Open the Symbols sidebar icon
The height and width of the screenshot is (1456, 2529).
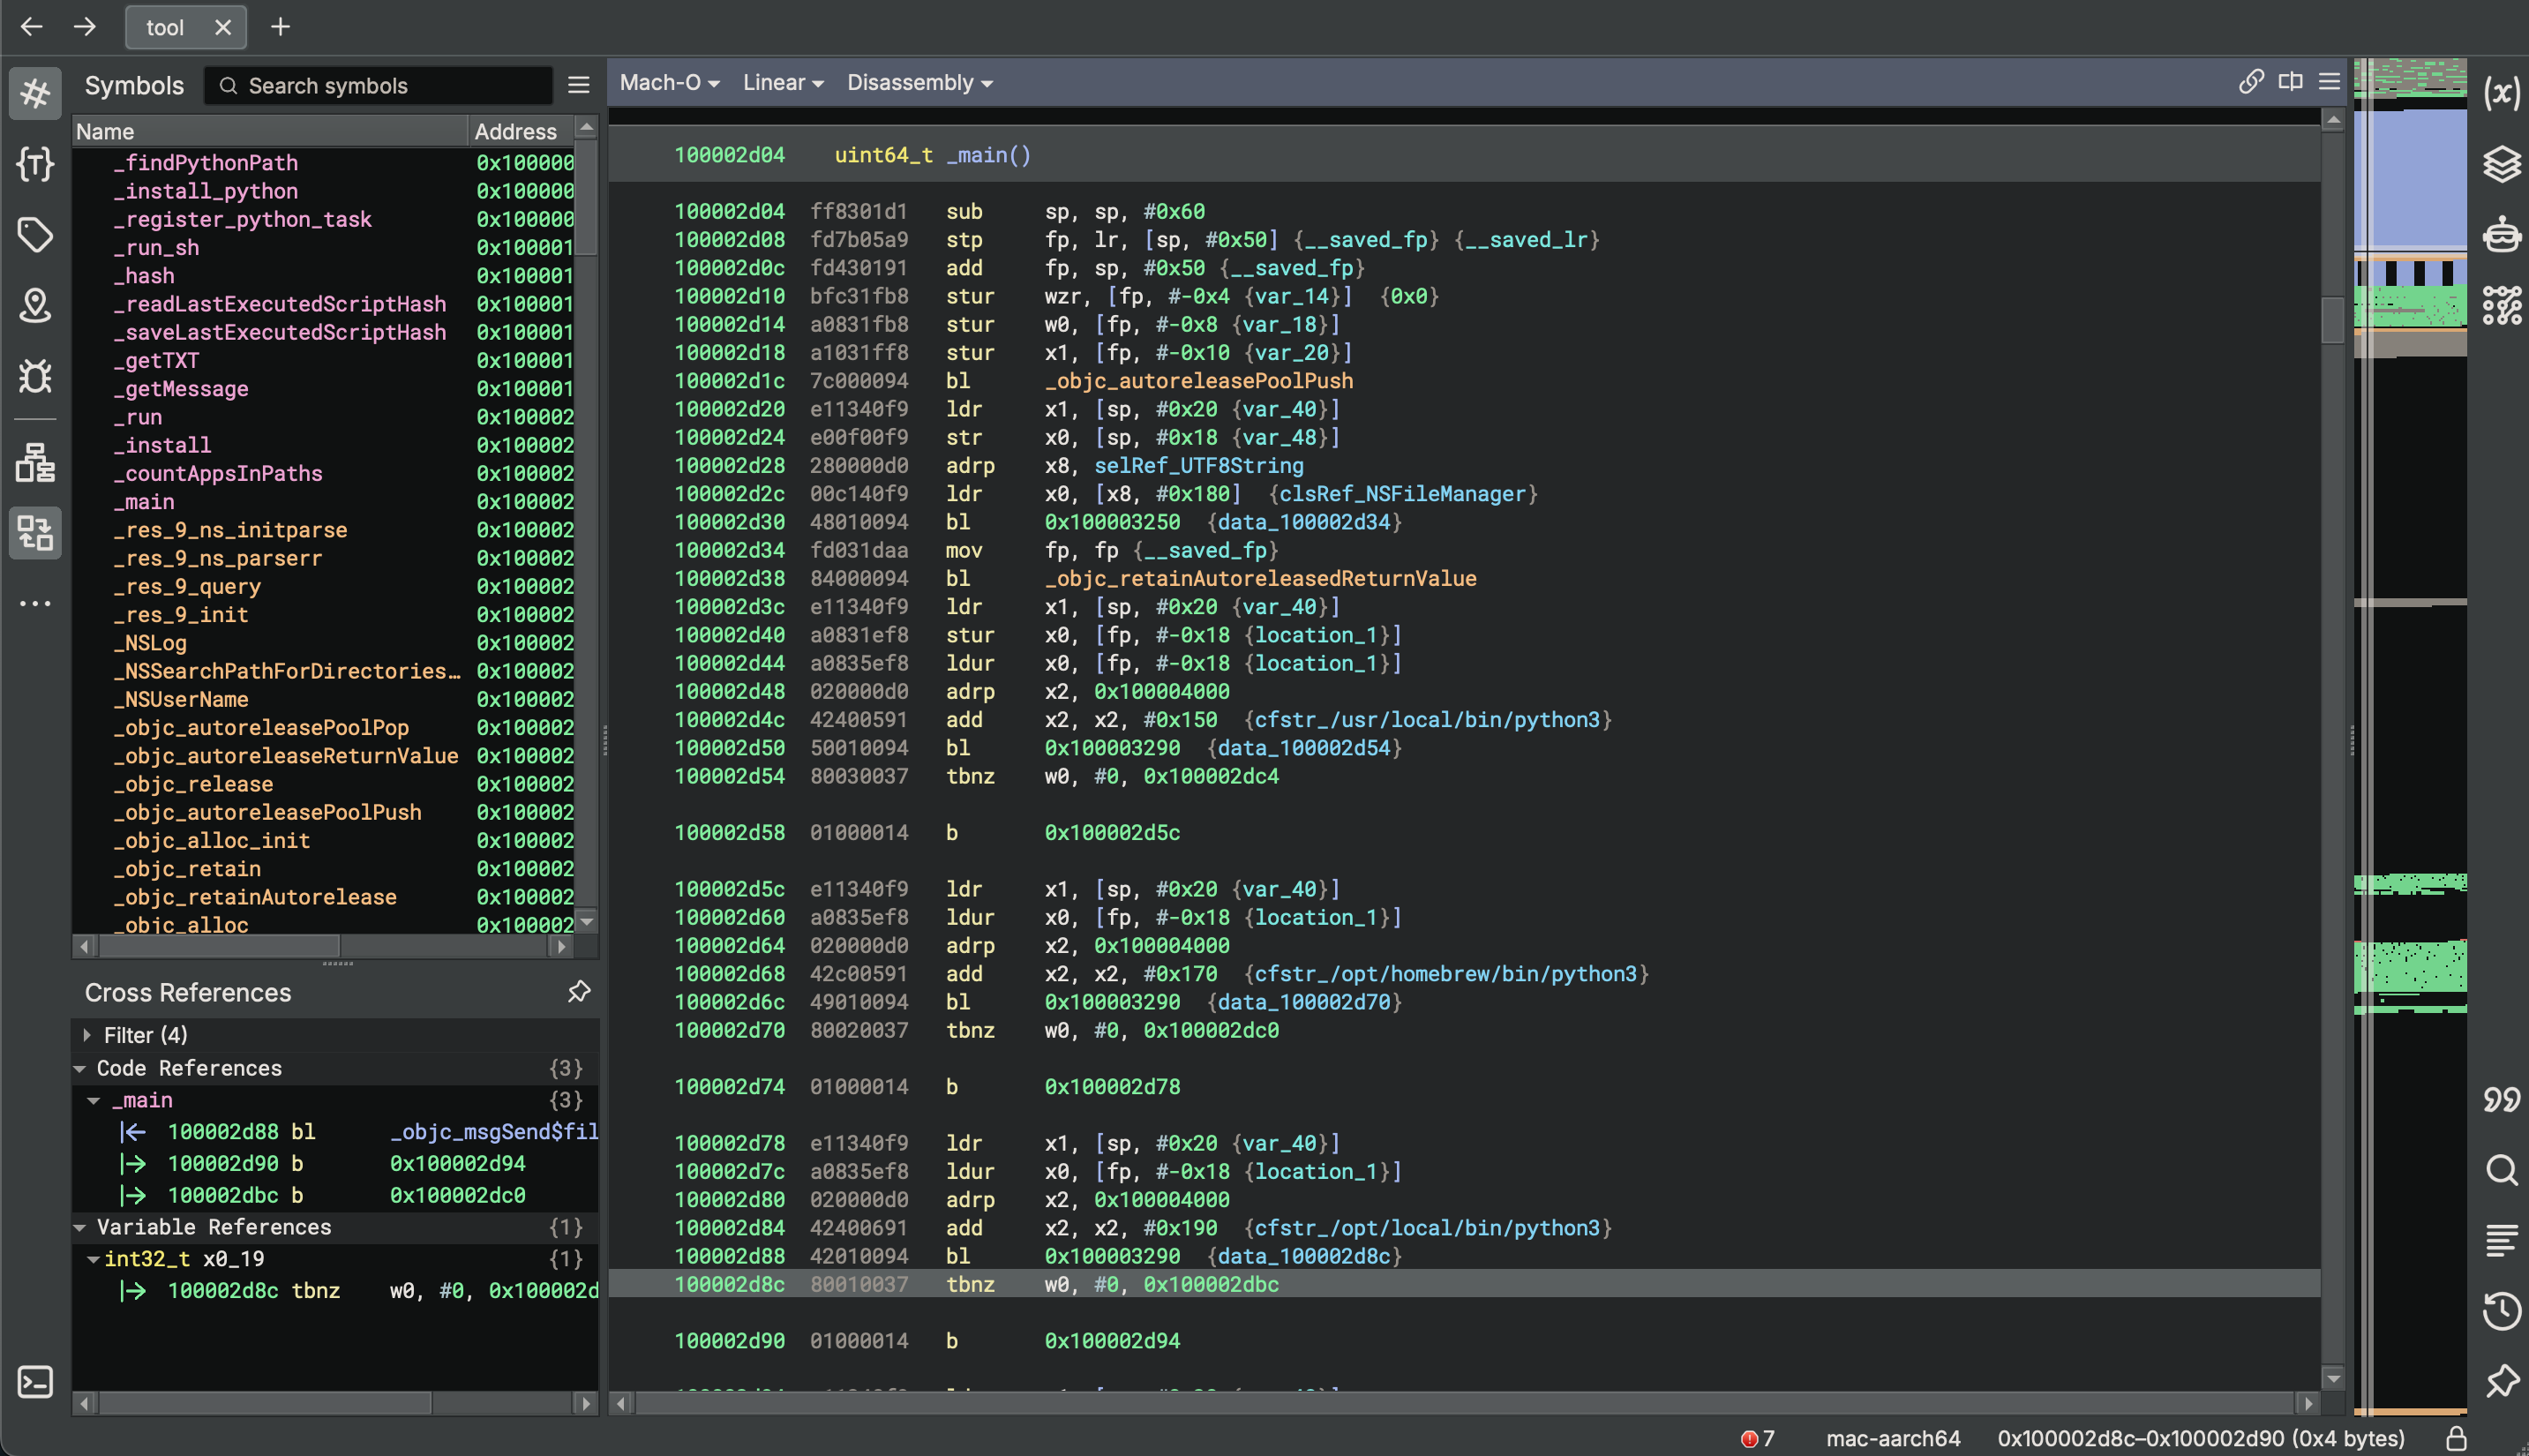tap(35, 93)
